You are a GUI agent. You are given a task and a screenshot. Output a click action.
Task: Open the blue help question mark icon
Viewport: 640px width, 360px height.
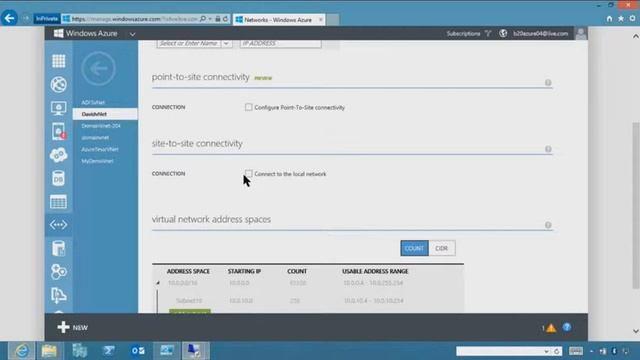567,327
